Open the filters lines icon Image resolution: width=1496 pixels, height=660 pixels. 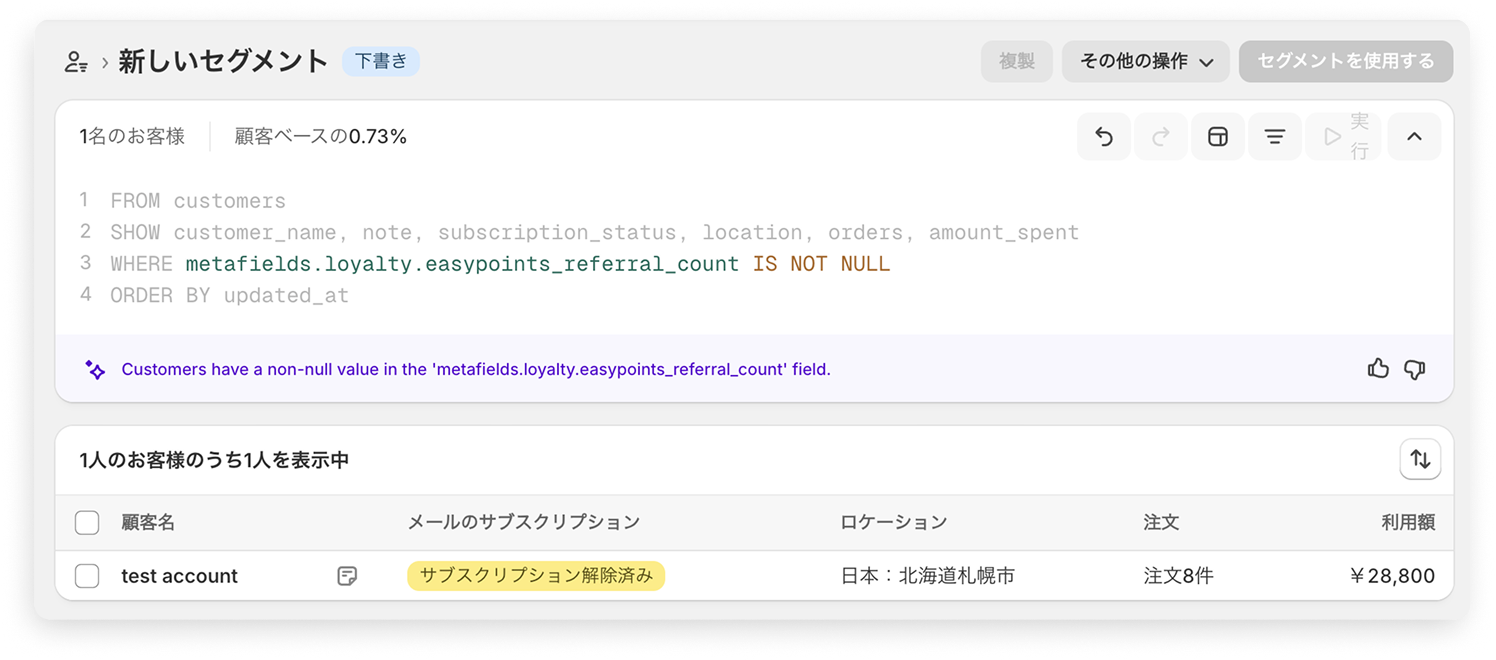(x=1275, y=137)
